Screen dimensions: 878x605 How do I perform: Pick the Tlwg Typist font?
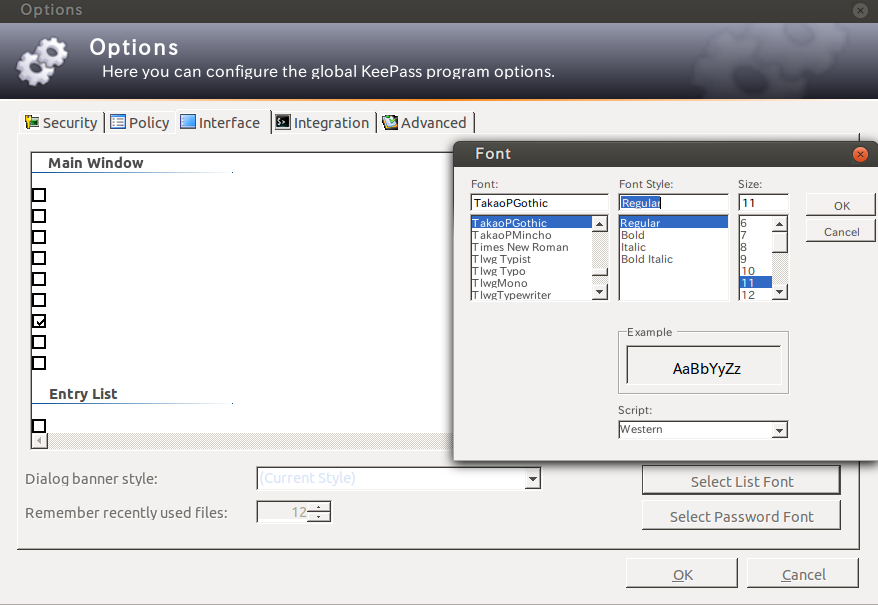point(531,259)
